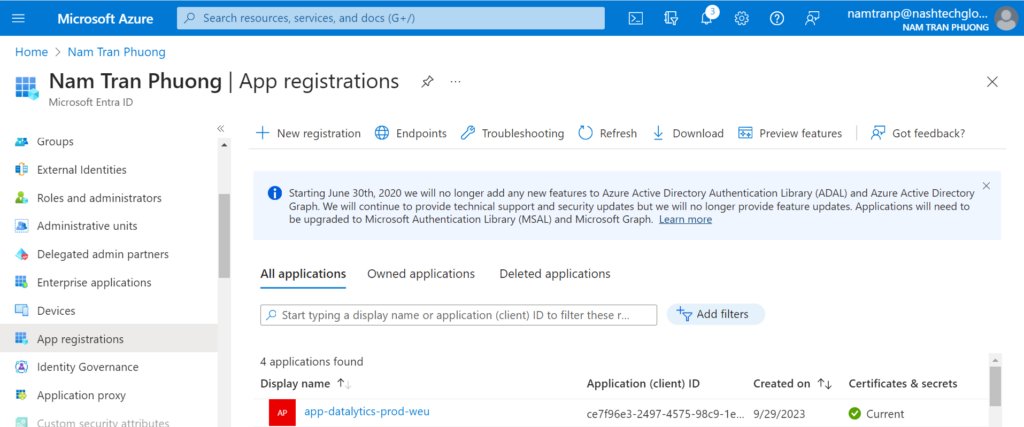Open the Learn more link
Viewport: 1024px width, 427px height.
tap(685, 220)
